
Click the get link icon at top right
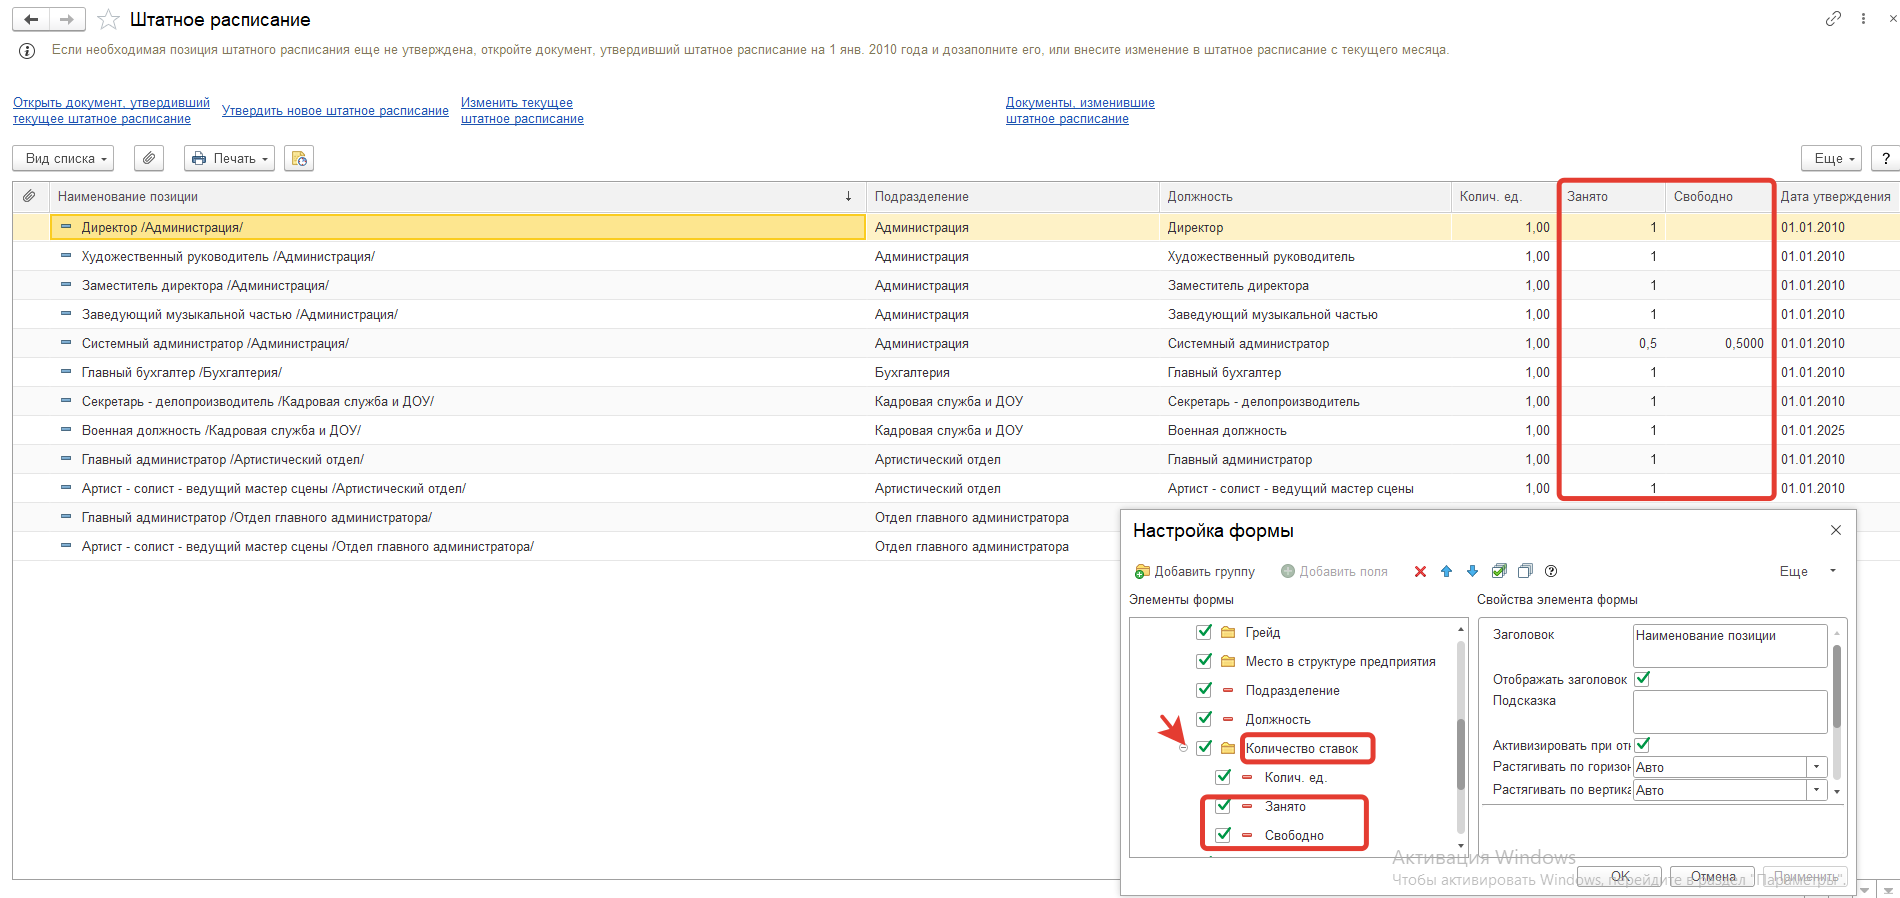coord(1833,19)
